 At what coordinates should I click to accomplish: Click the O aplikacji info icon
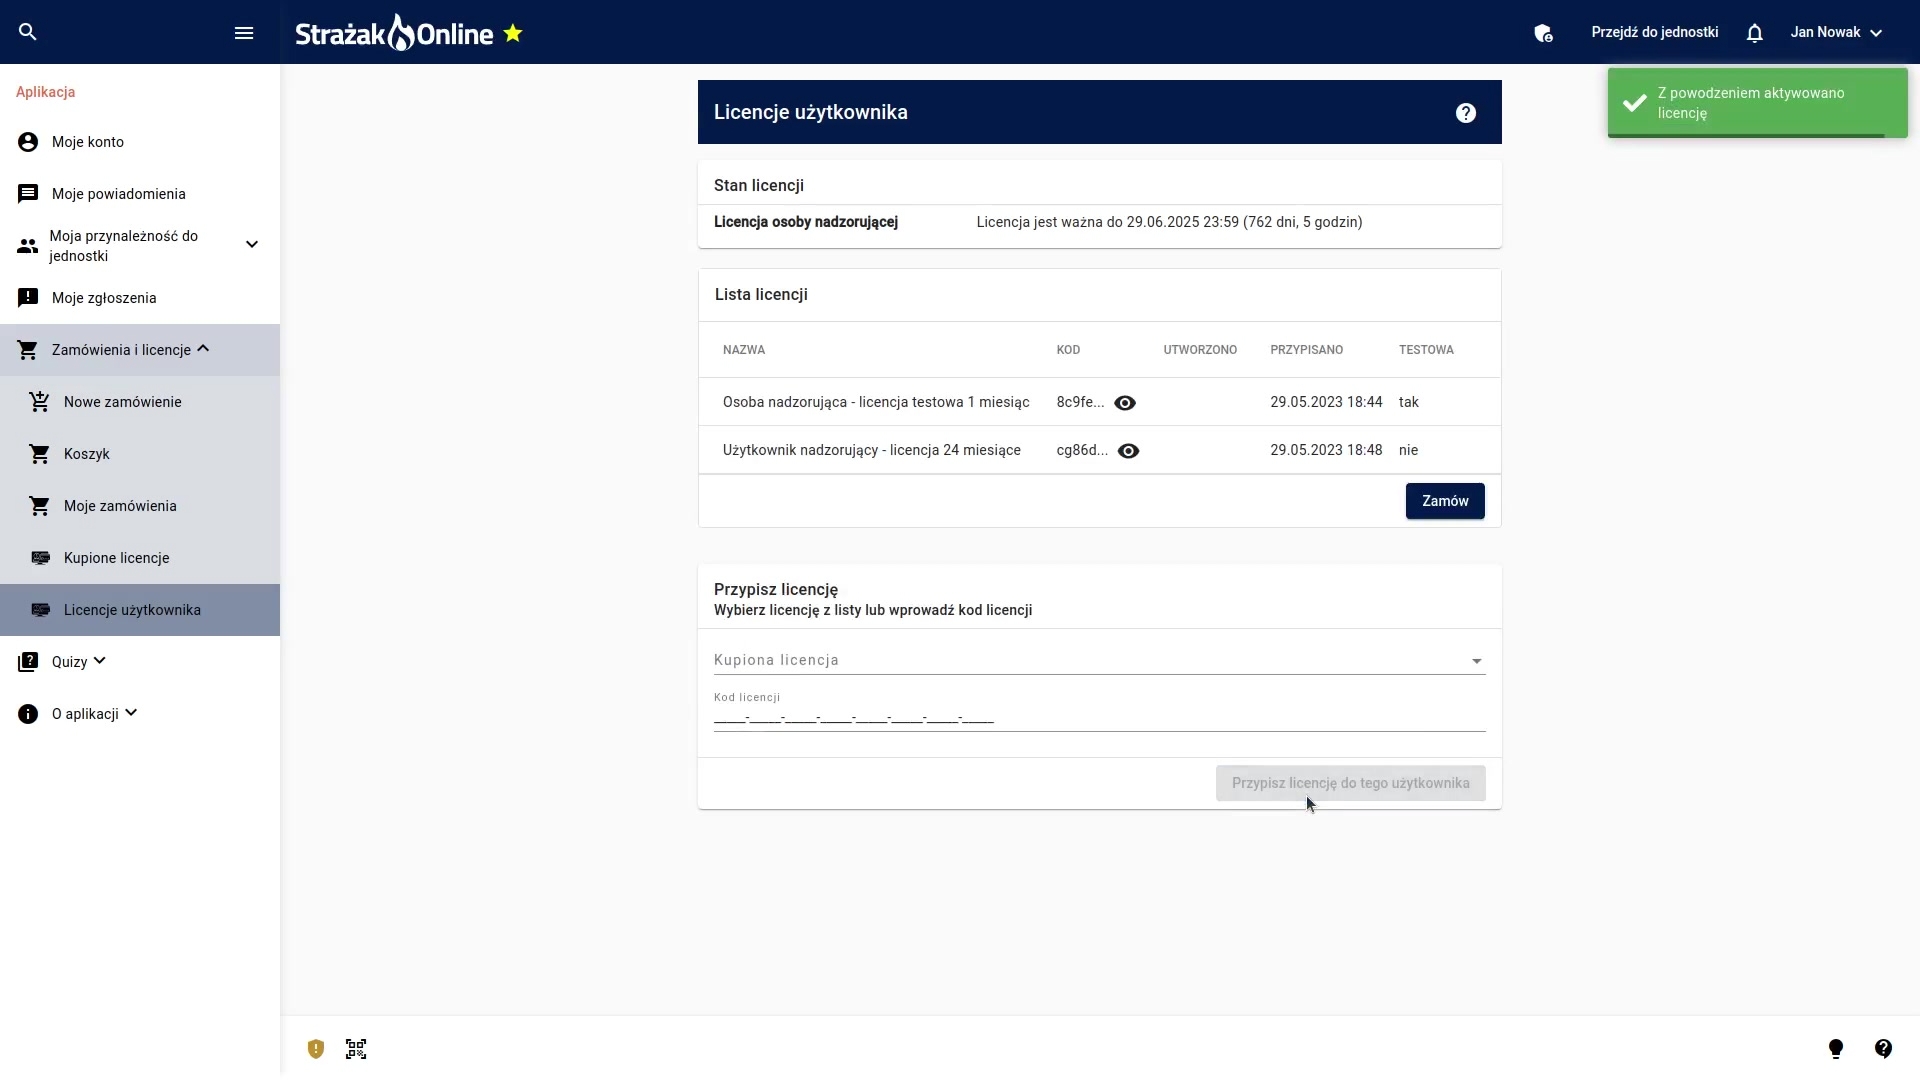[x=28, y=714]
